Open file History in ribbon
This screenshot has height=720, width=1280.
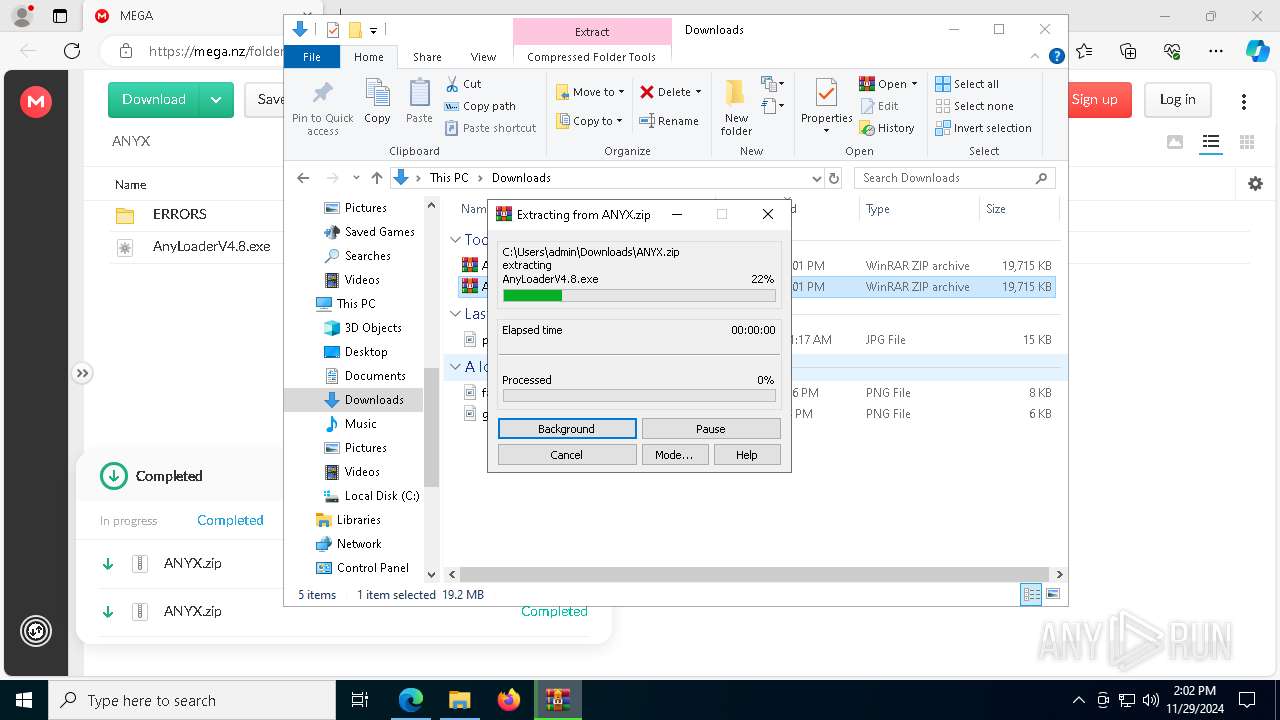click(887, 128)
